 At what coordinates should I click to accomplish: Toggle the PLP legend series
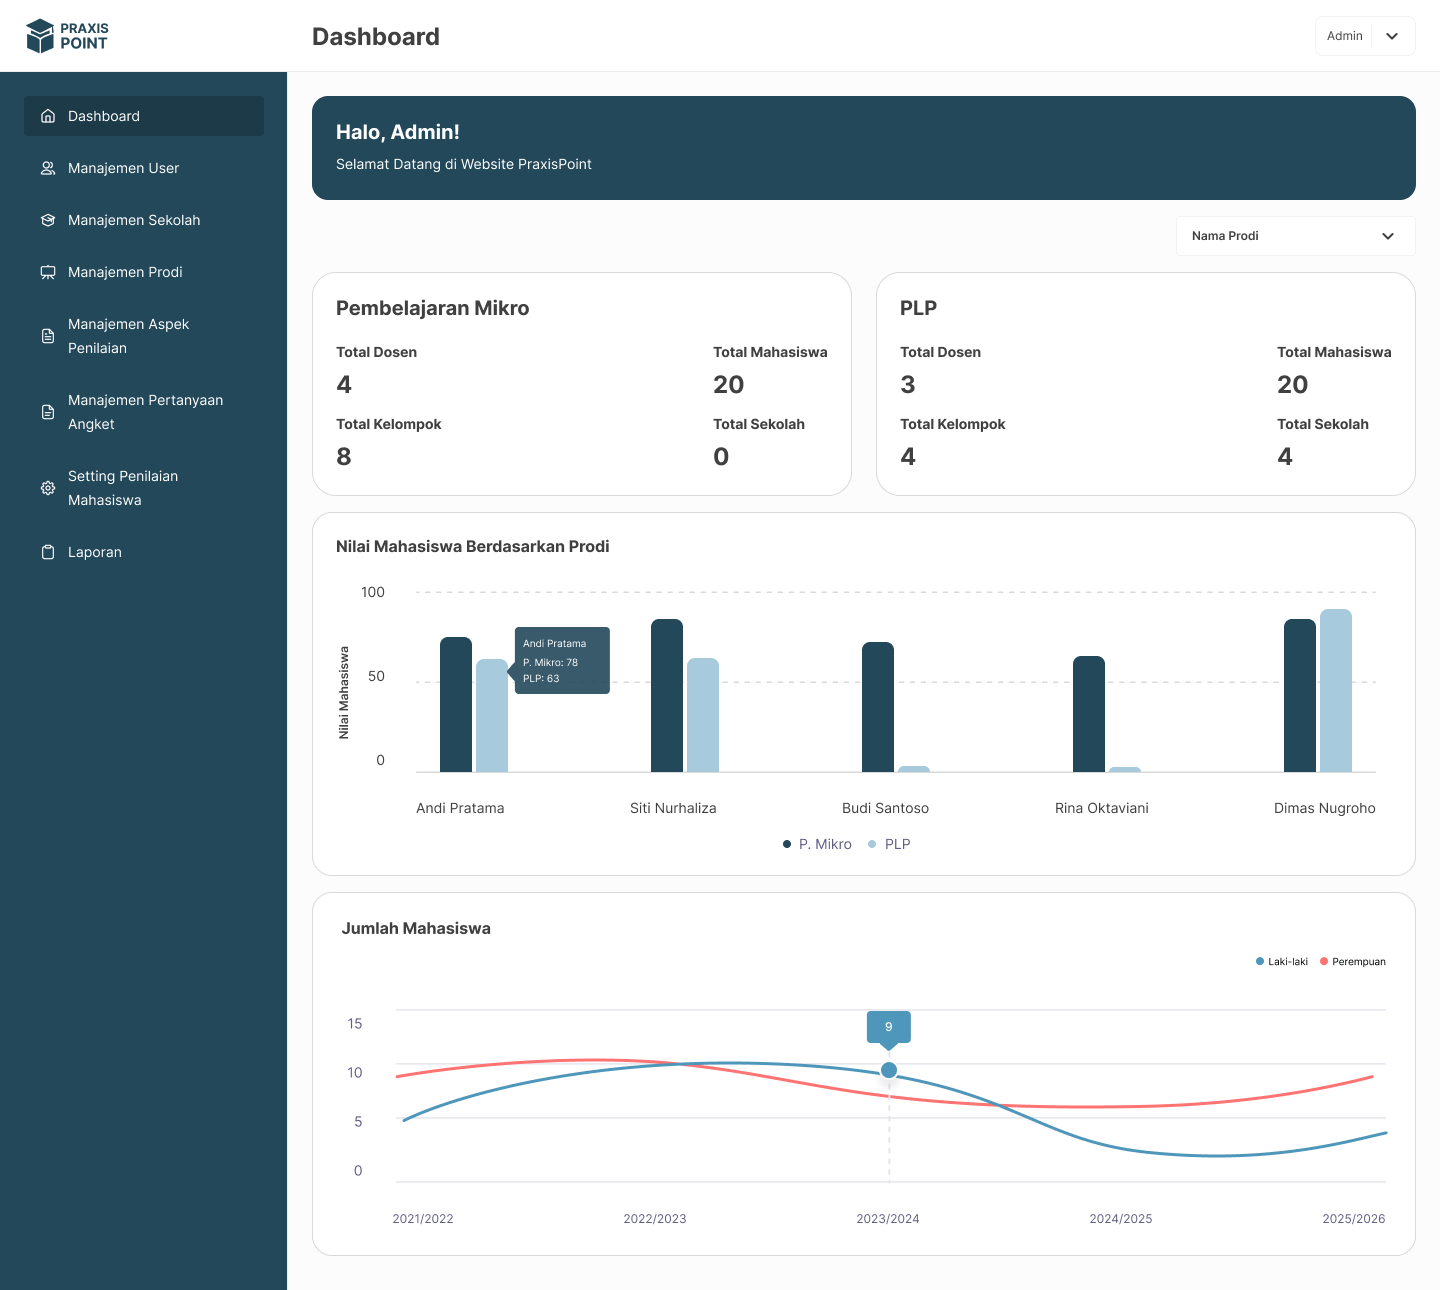coord(889,844)
